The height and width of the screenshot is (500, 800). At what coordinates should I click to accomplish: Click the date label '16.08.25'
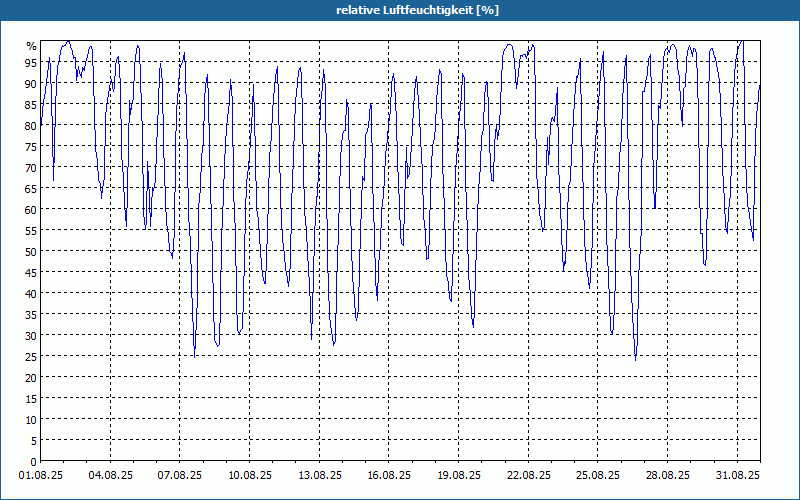389,476
